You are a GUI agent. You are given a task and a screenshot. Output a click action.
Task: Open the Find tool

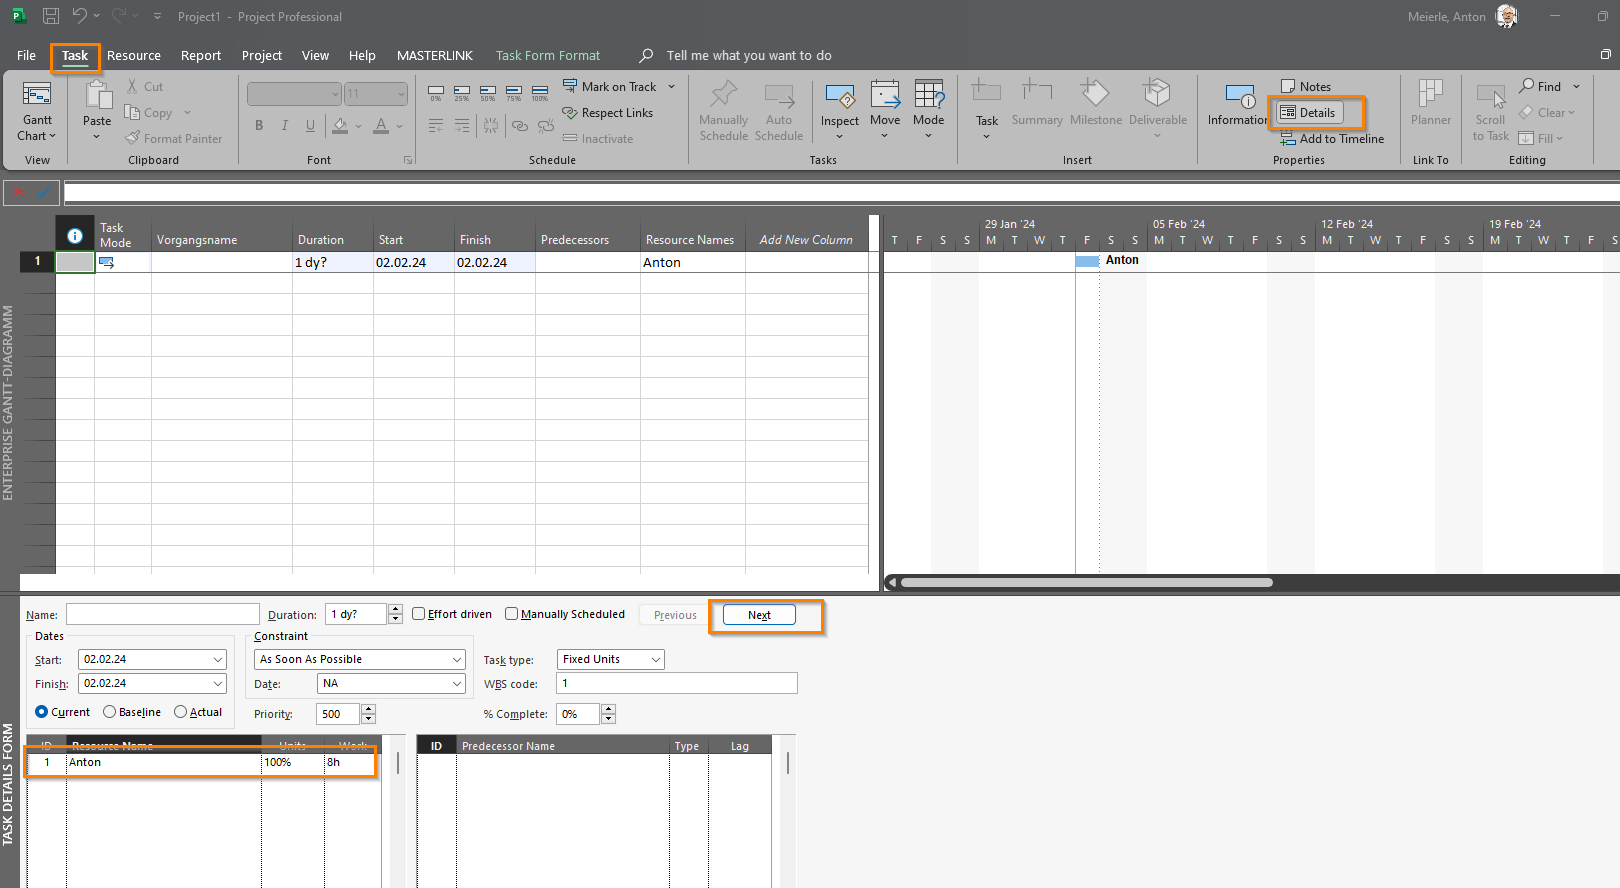pos(1541,87)
